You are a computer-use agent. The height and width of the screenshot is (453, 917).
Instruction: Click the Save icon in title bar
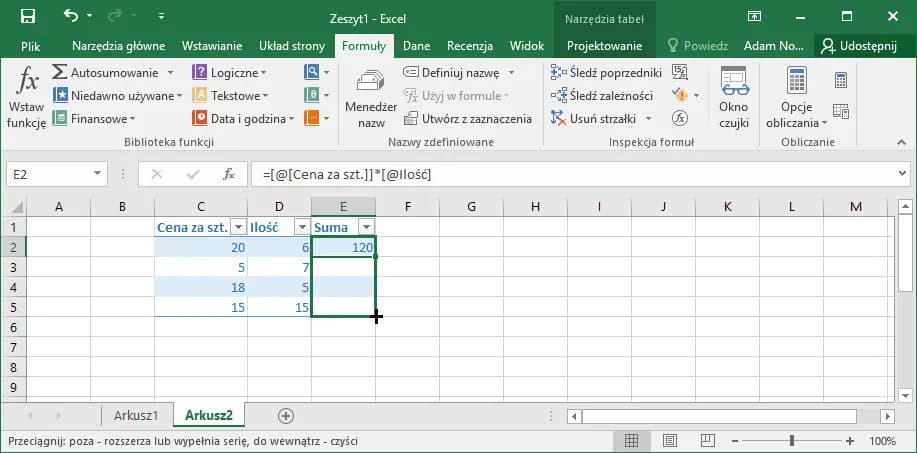click(x=28, y=17)
